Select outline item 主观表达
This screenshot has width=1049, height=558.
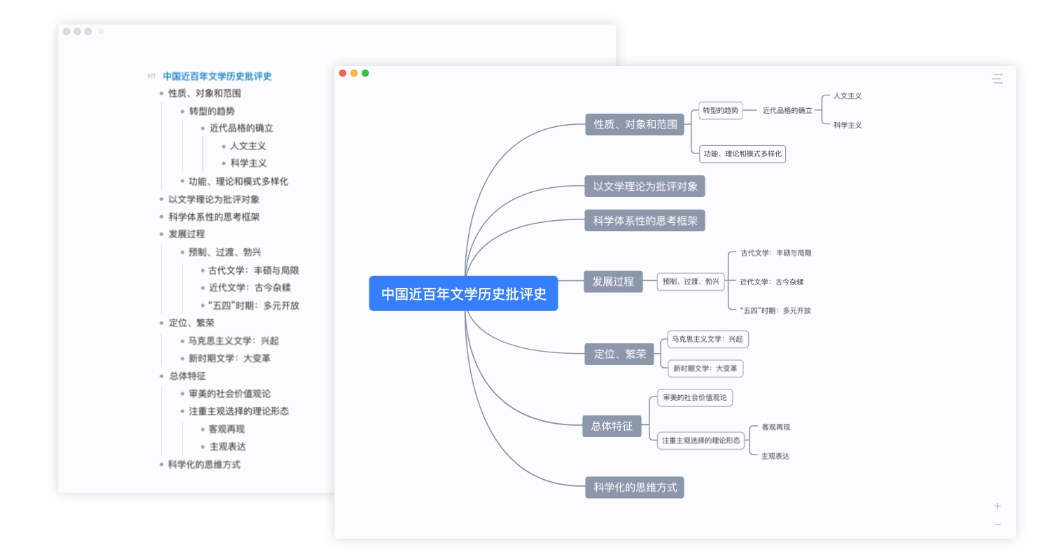227,447
